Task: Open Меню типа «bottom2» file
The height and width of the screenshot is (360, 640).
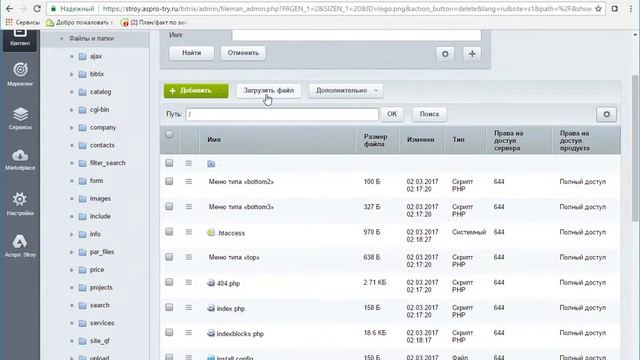Action: tap(241, 182)
